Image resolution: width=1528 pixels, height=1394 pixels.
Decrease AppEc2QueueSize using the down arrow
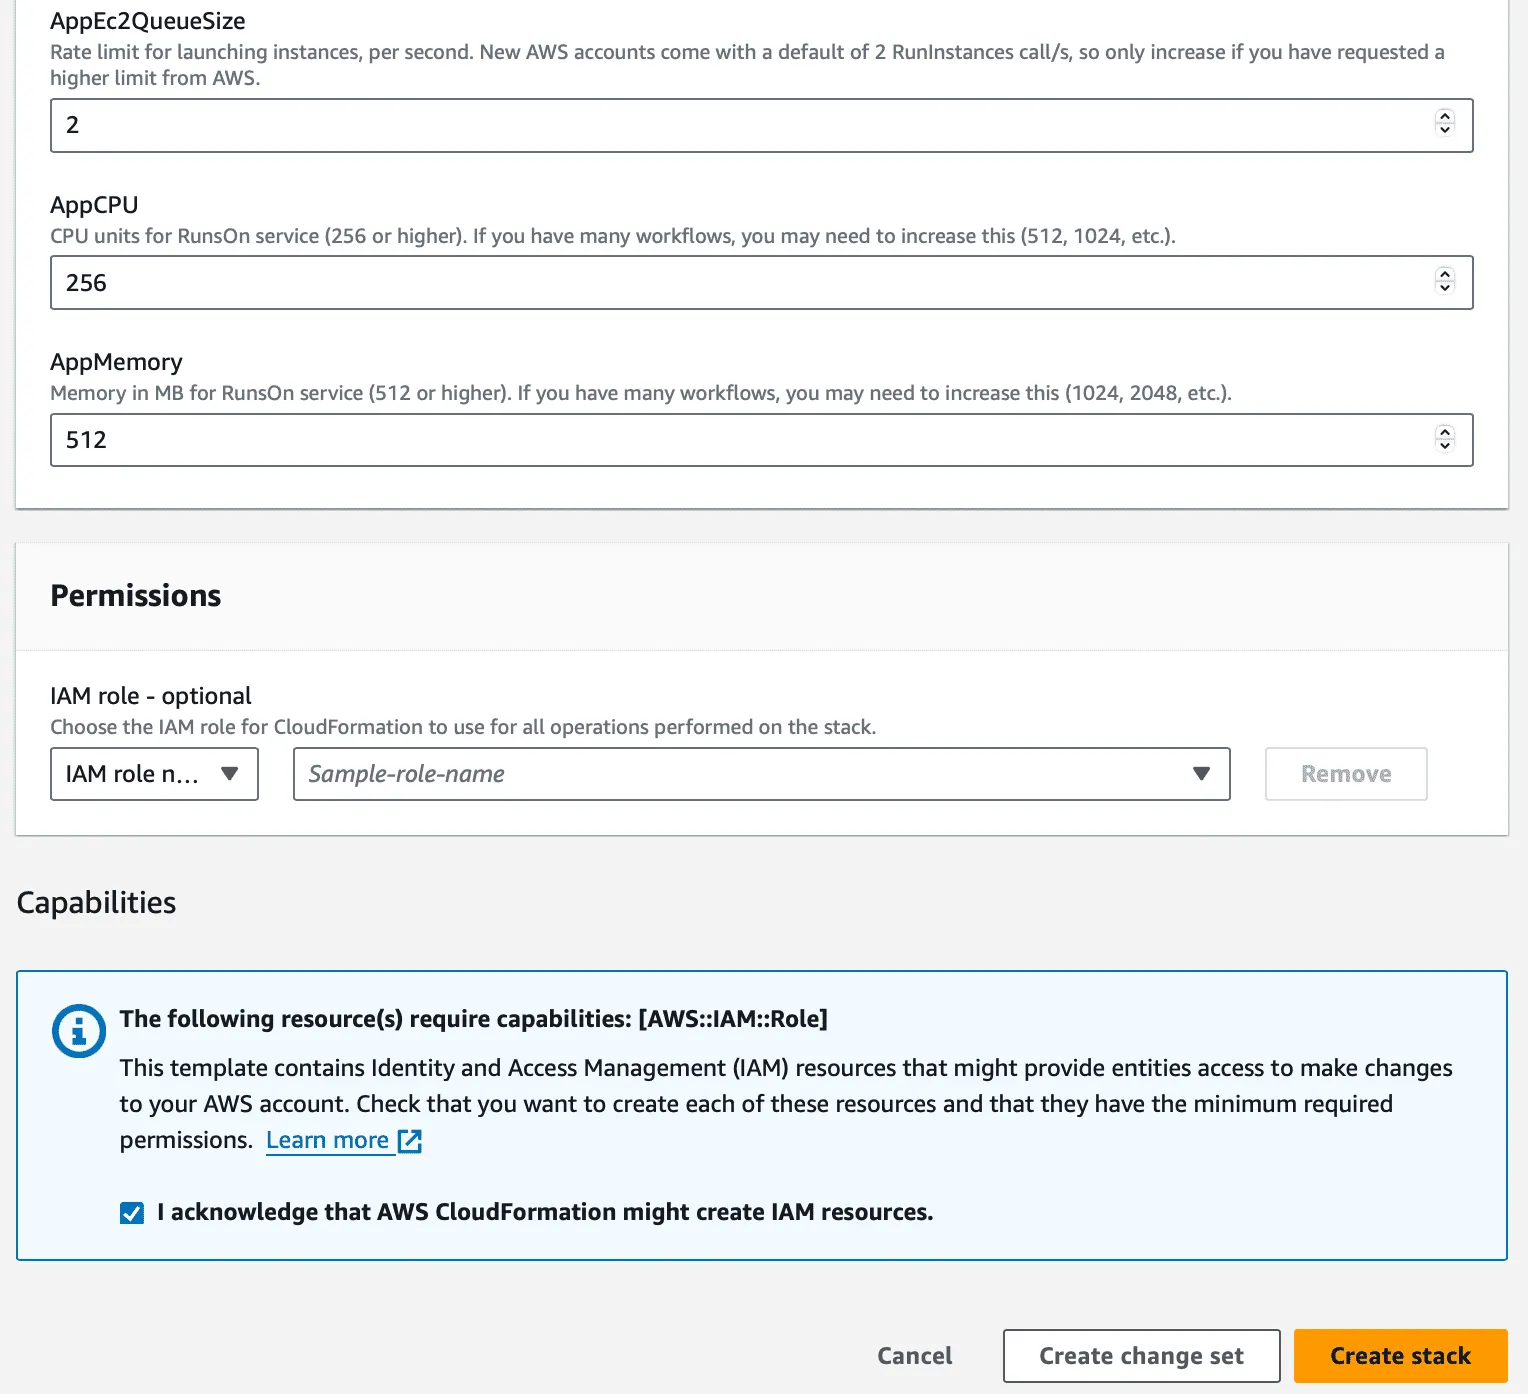pyautogui.click(x=1444, y=131)
